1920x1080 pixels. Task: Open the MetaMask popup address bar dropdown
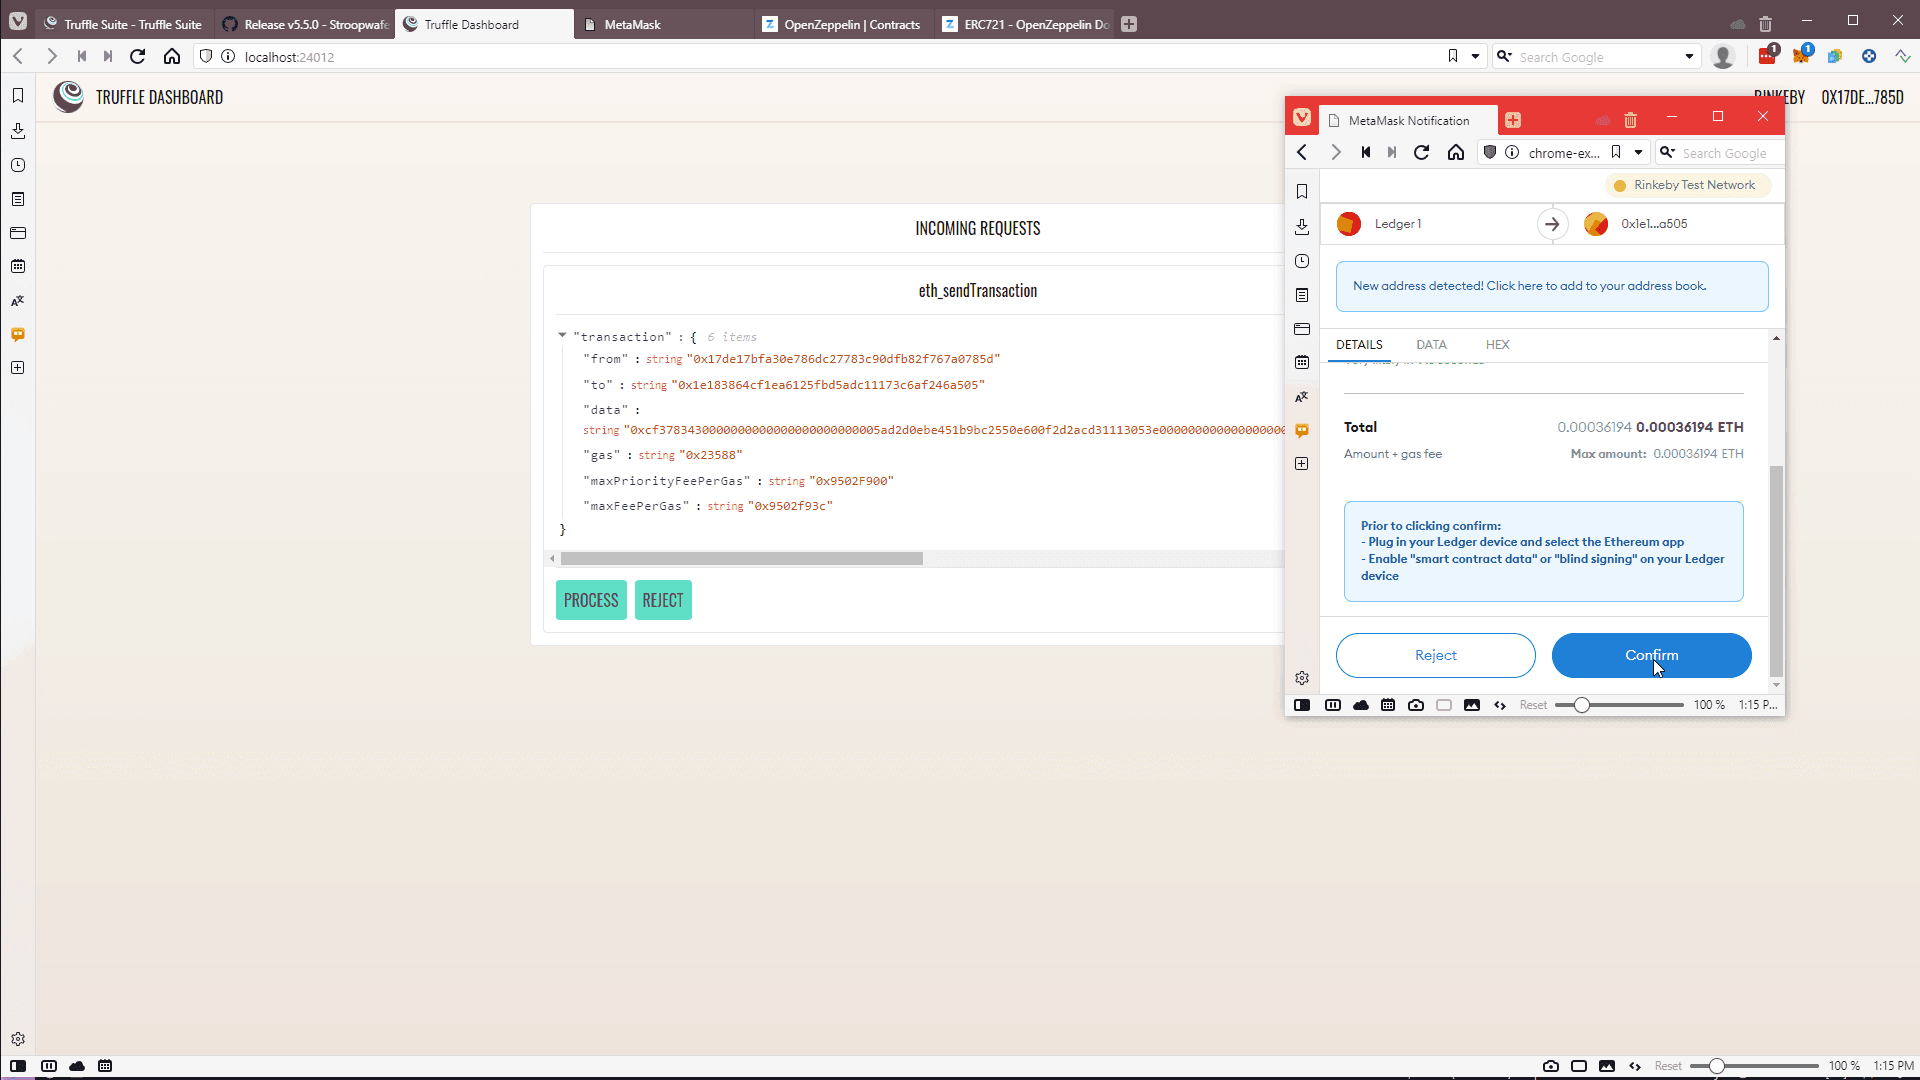tap(1638, 153)
